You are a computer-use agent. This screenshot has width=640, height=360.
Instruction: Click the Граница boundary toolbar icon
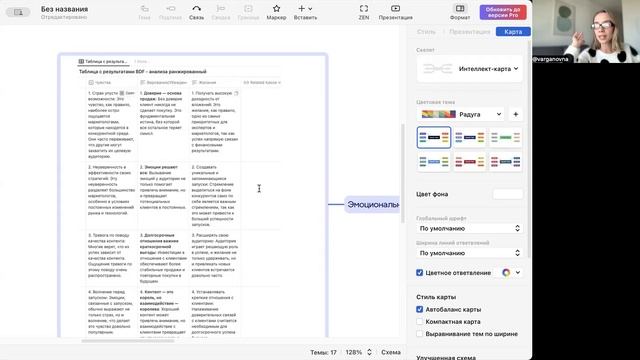[248, 12]
